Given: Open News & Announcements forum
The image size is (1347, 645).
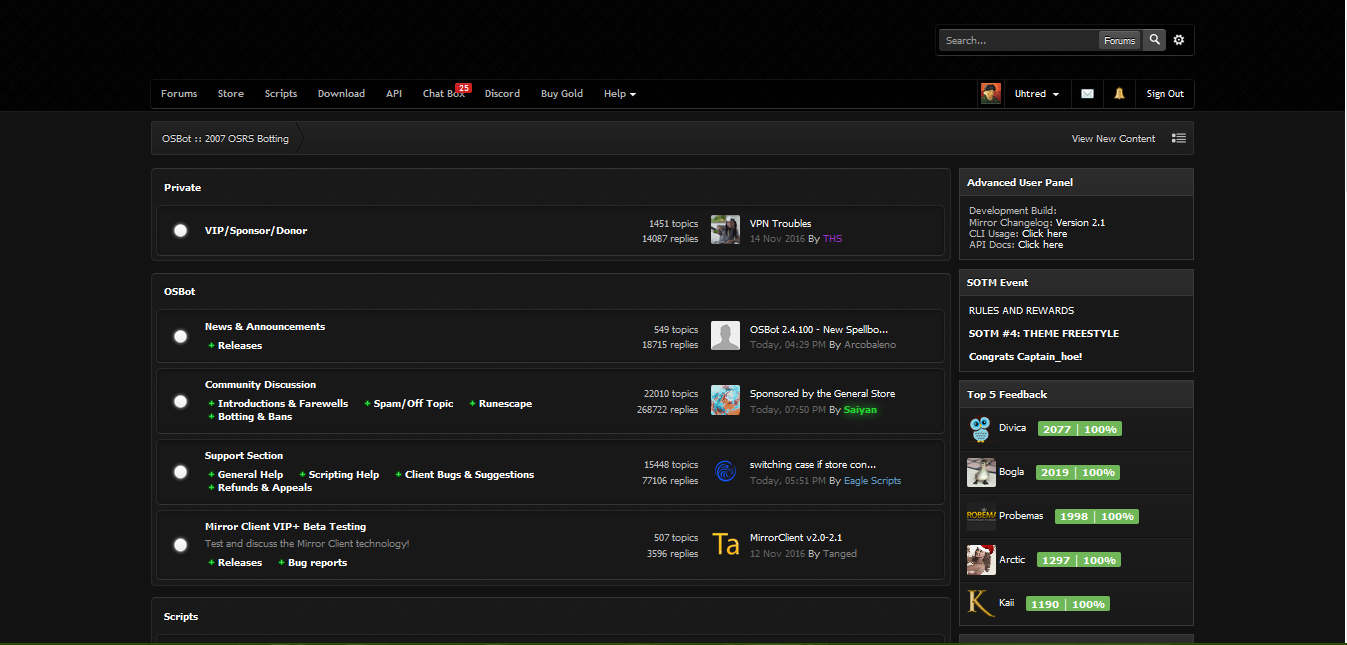Looking at the screenshot, I should [x=265, y=327].
